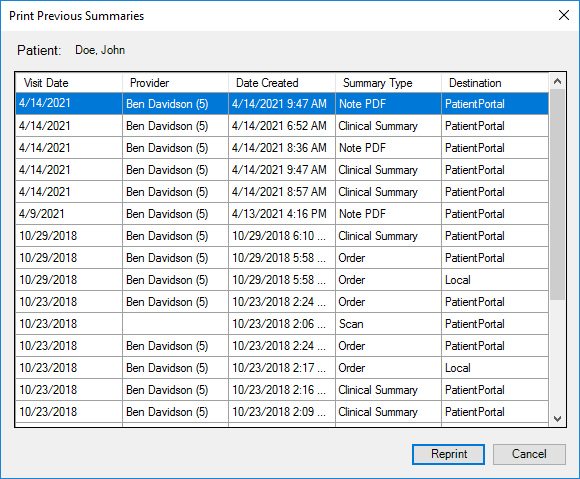Close the dialog with the X icon
580x479 pixels.
(x=564, y=15)
